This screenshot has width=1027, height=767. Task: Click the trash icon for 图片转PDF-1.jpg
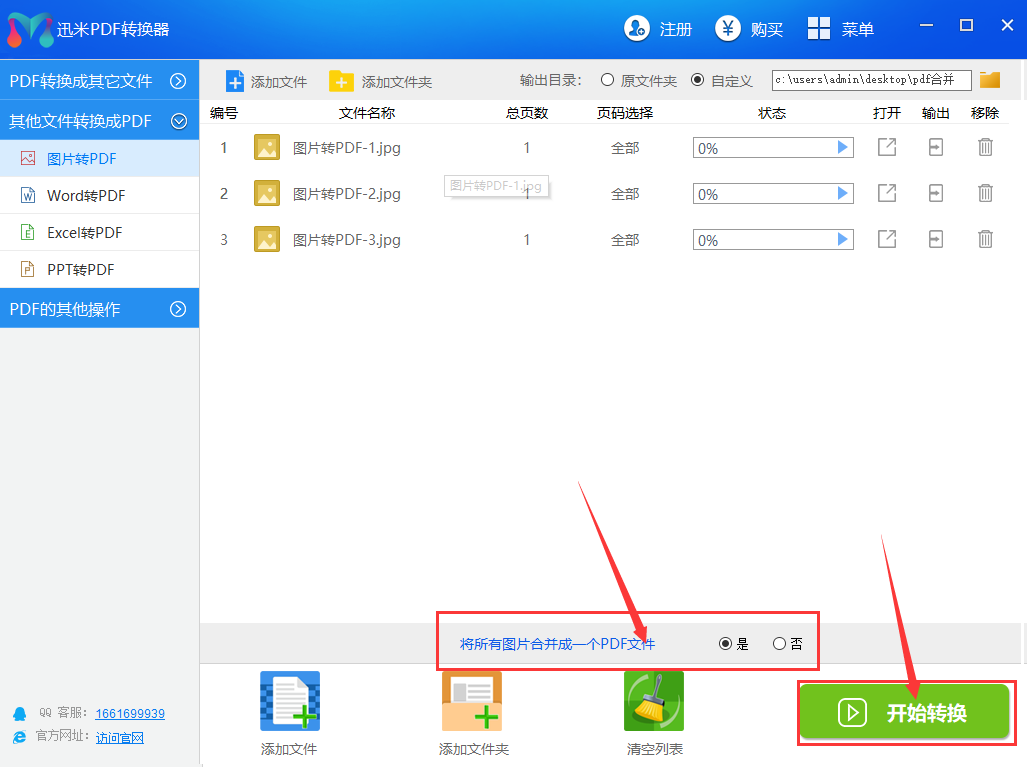[x=985, y=148]
